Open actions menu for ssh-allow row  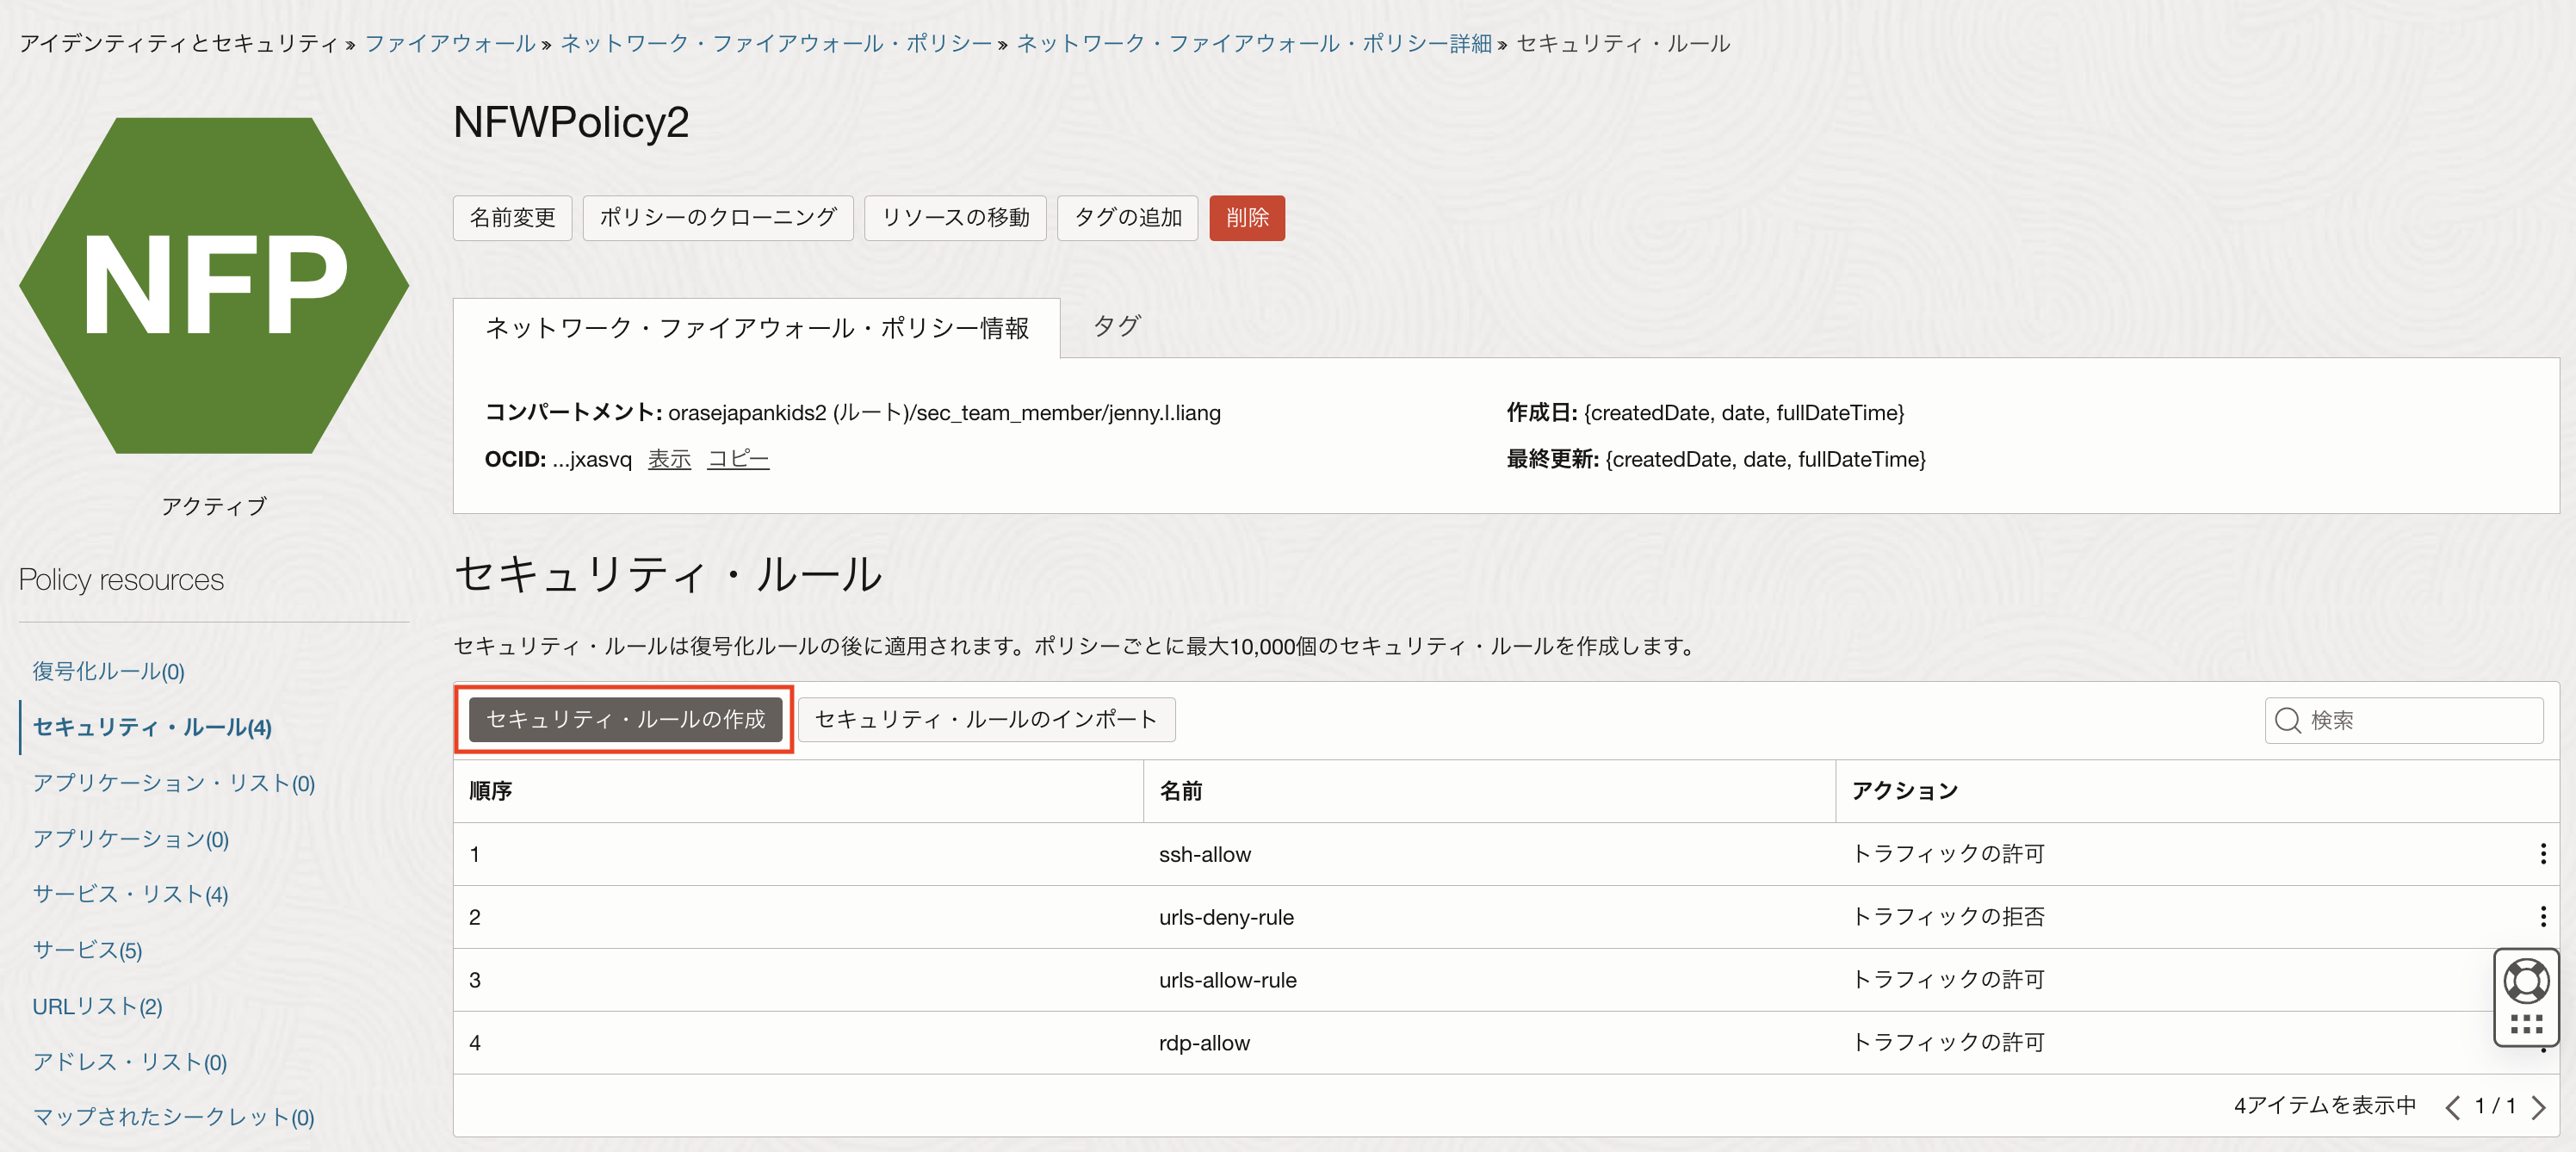point(2542,853)
